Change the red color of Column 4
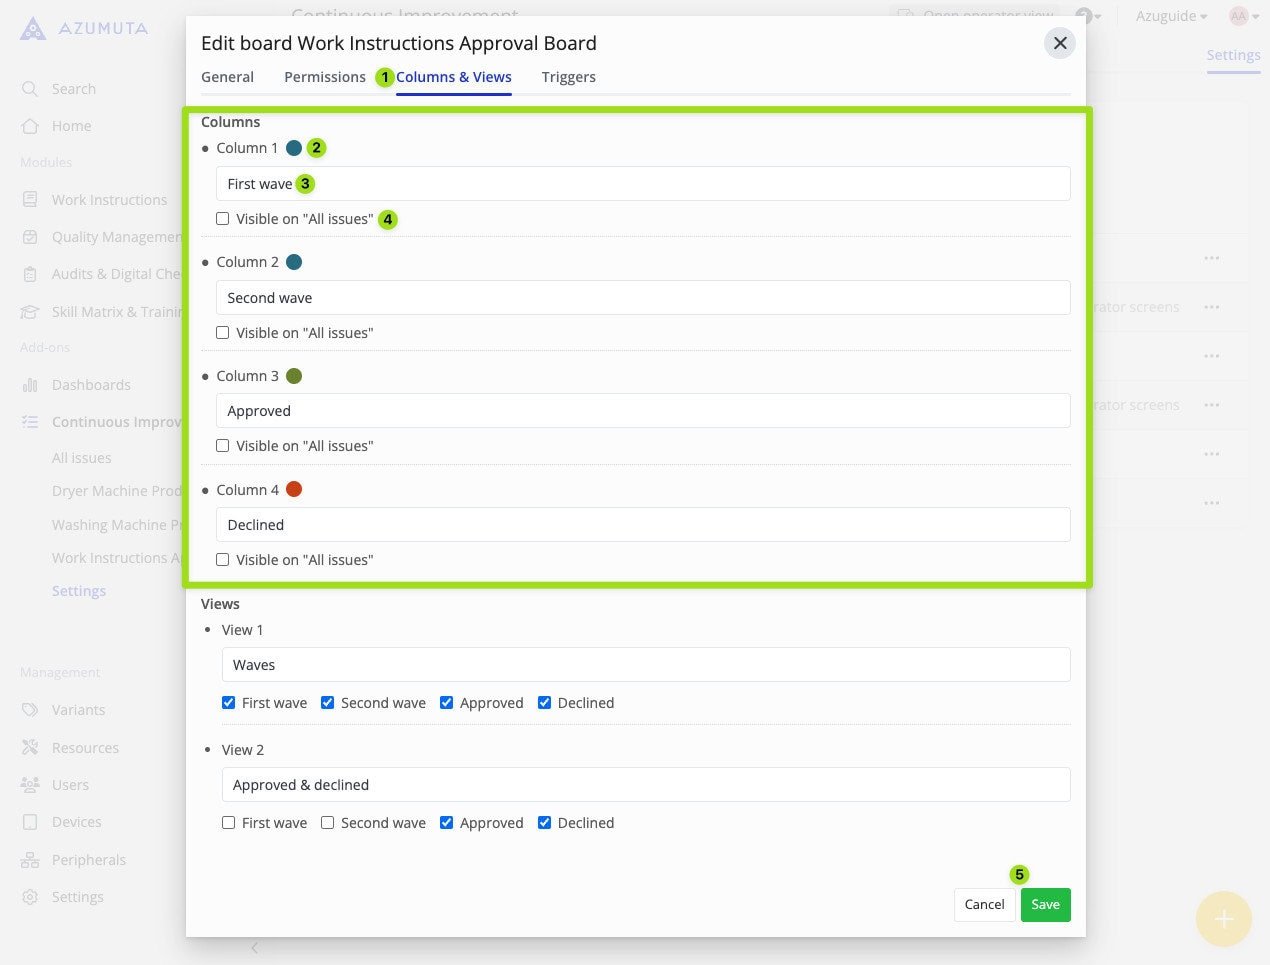Viewport: 1270px width, 965px height. pyautogui.click(x=294, y=490)
